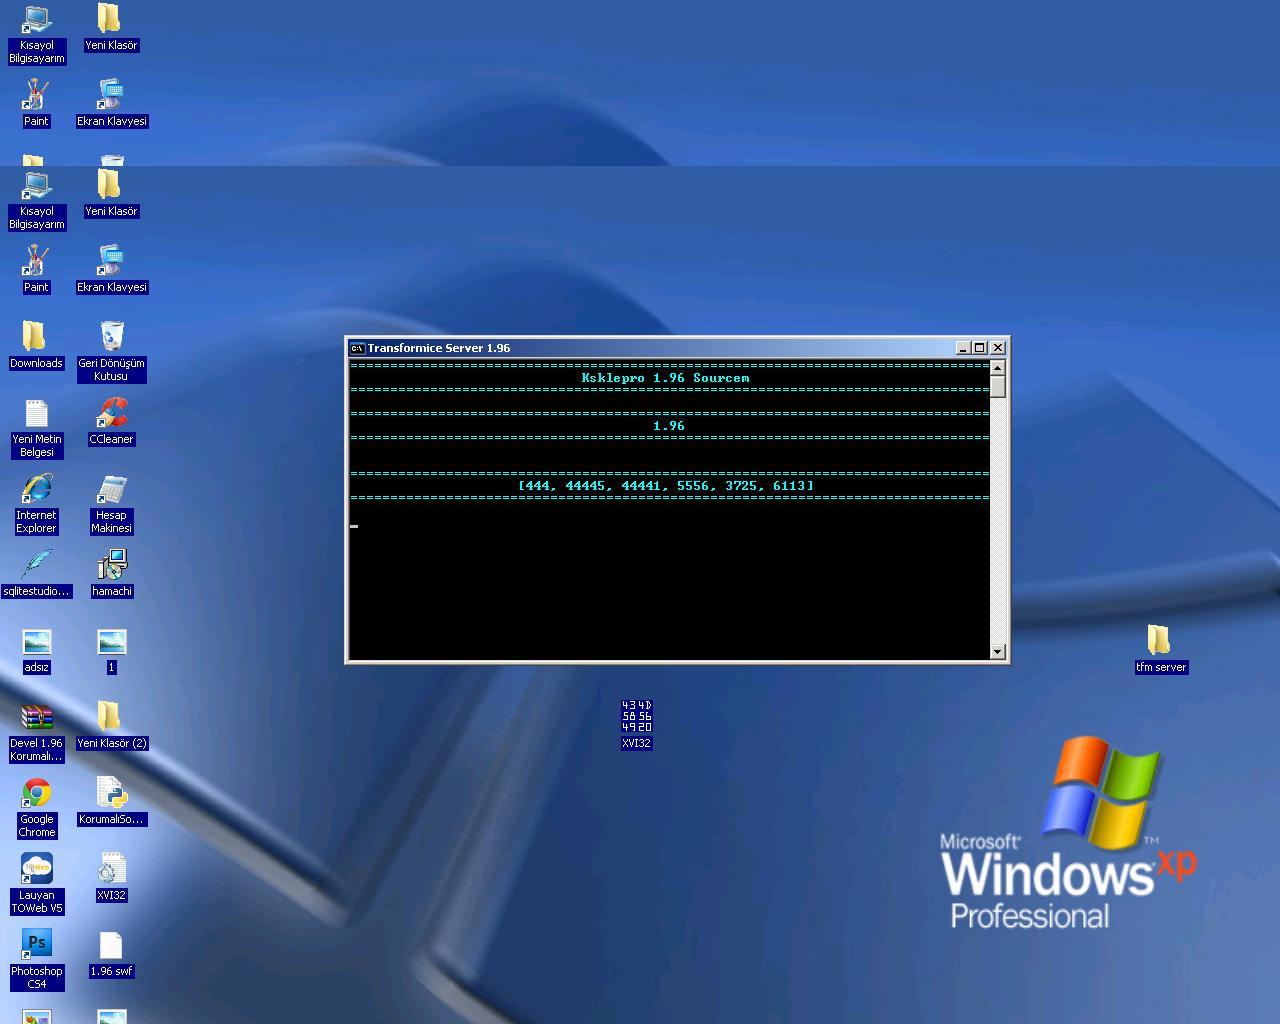Screen dimensions: 1280x1024
Task: Open the Transformice Server console system-menu icon
Action: (x=357, y=348)
